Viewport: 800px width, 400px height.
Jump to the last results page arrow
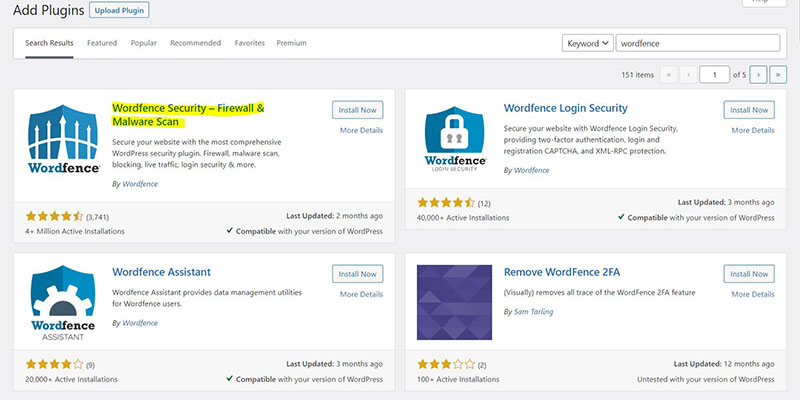[778, 74]
